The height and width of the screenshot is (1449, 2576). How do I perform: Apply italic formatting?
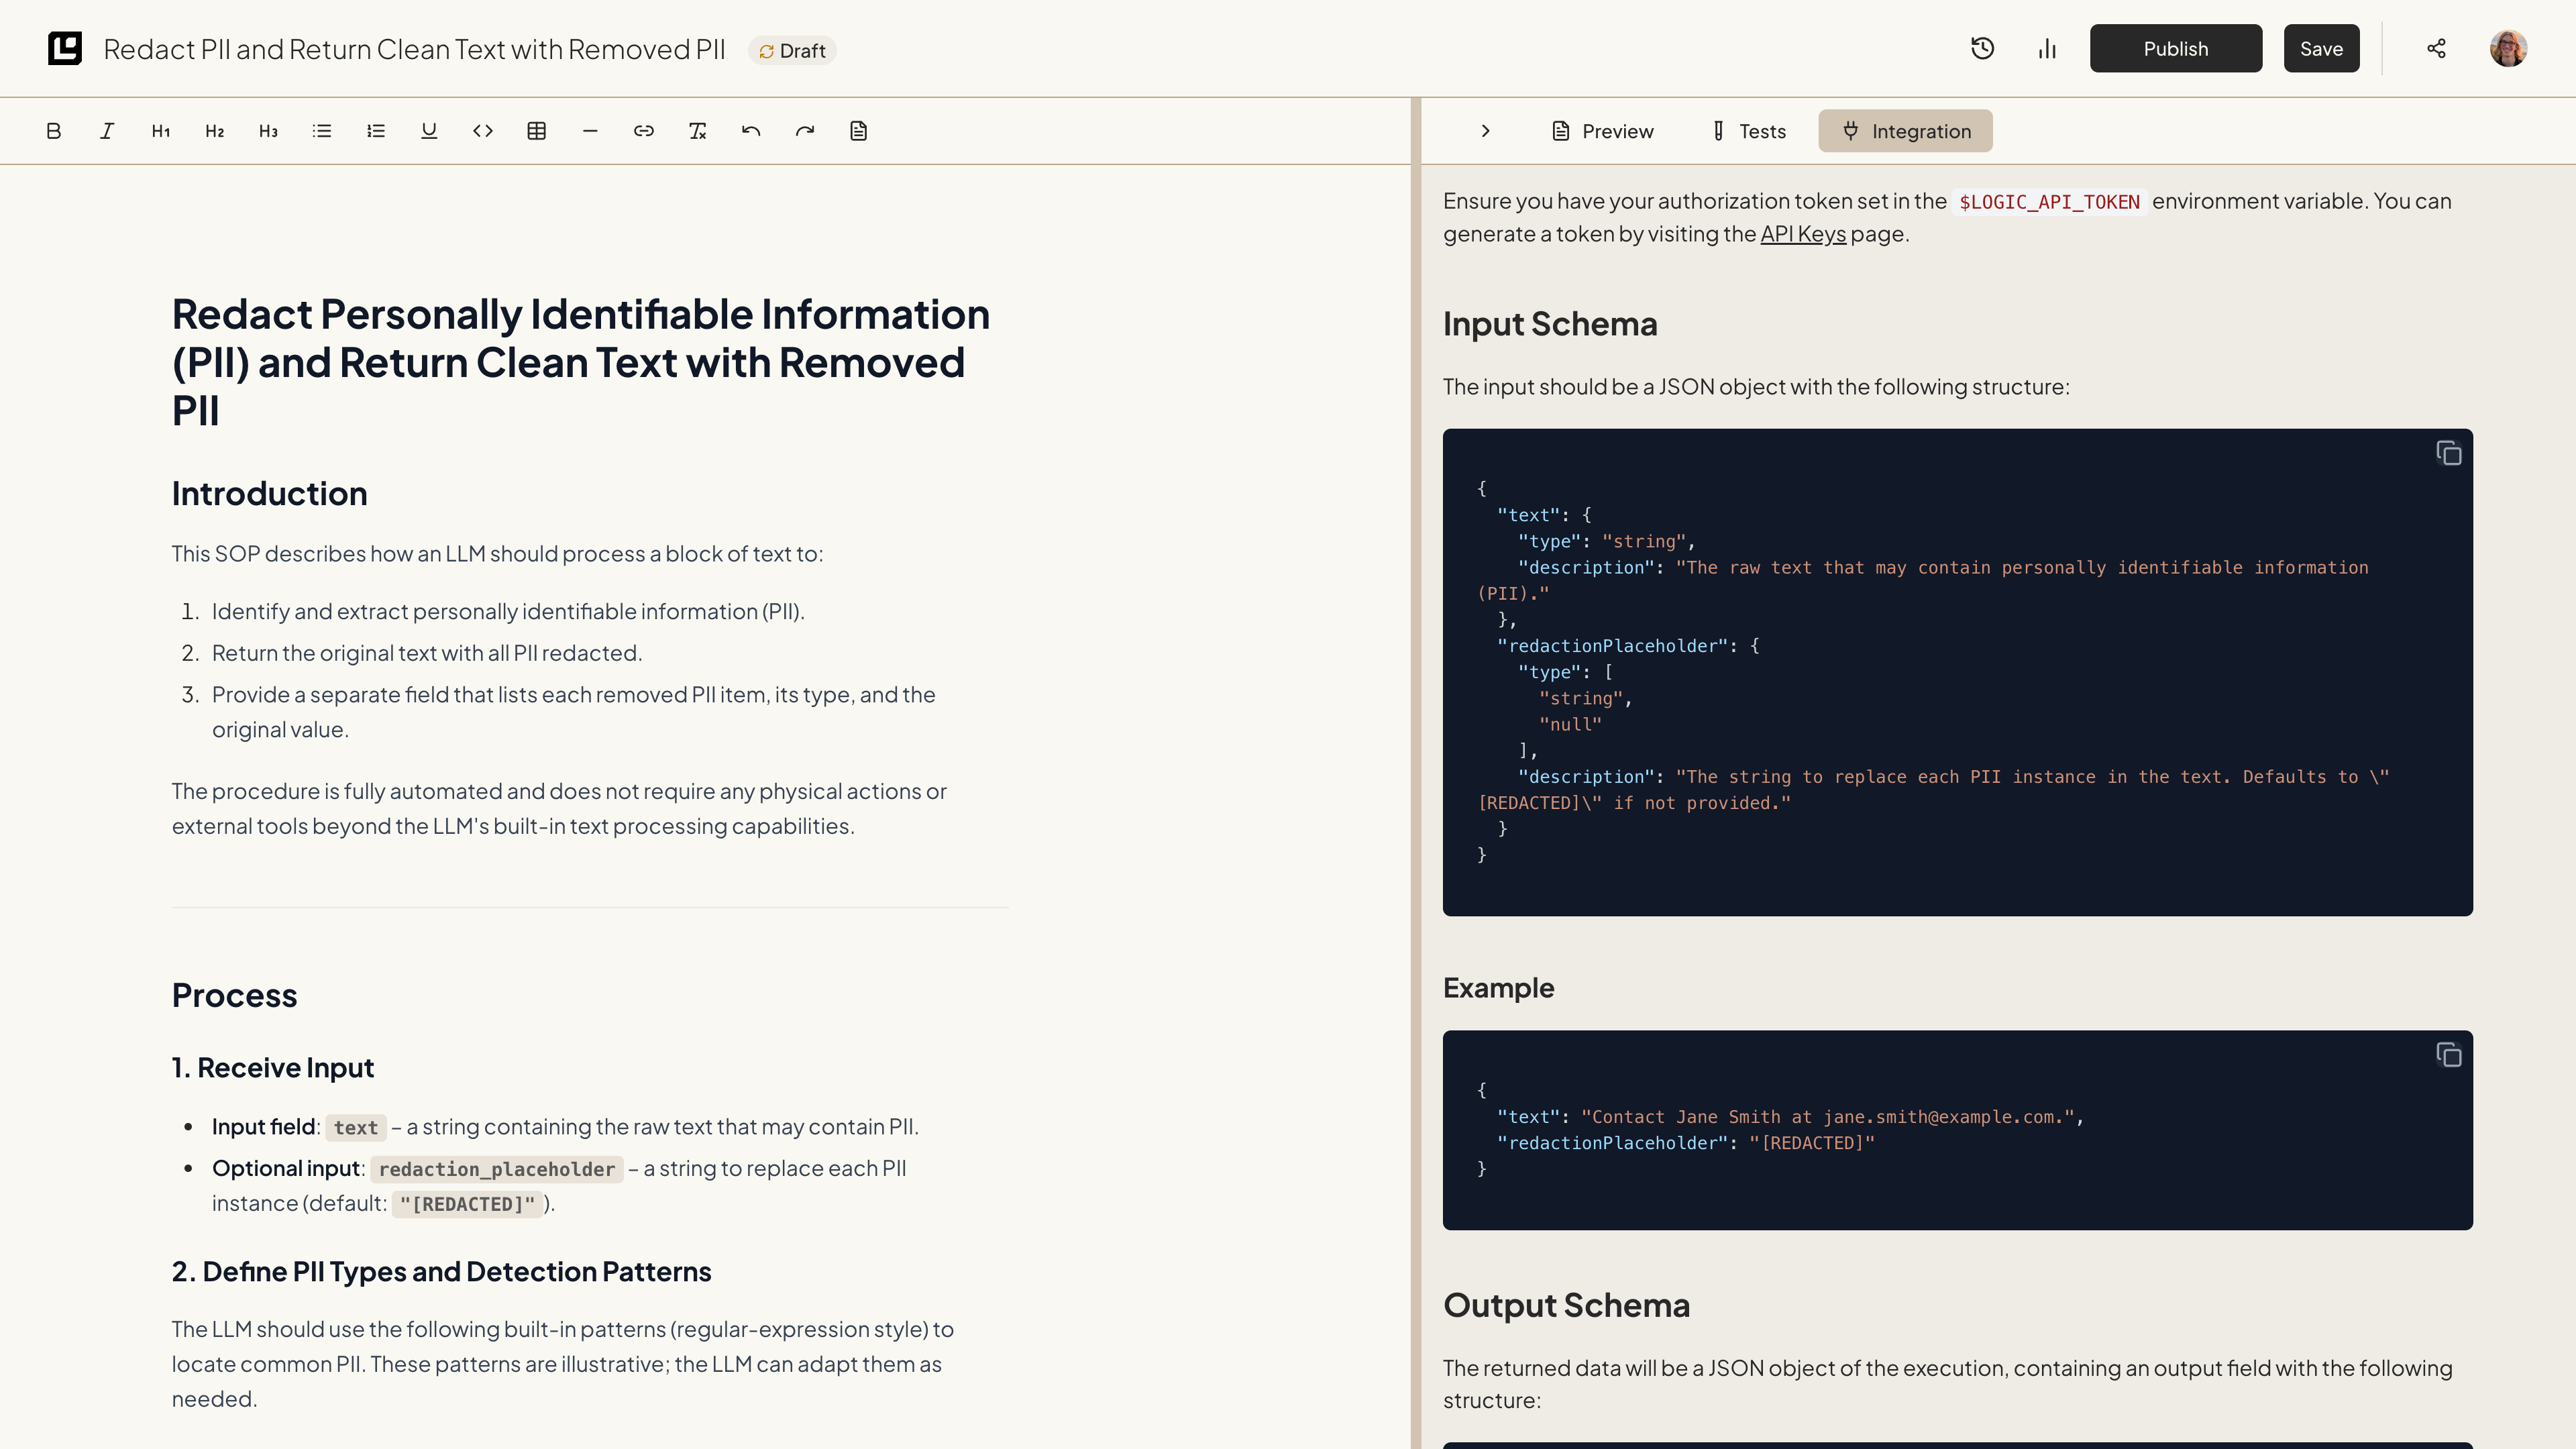tap(107, 131)
